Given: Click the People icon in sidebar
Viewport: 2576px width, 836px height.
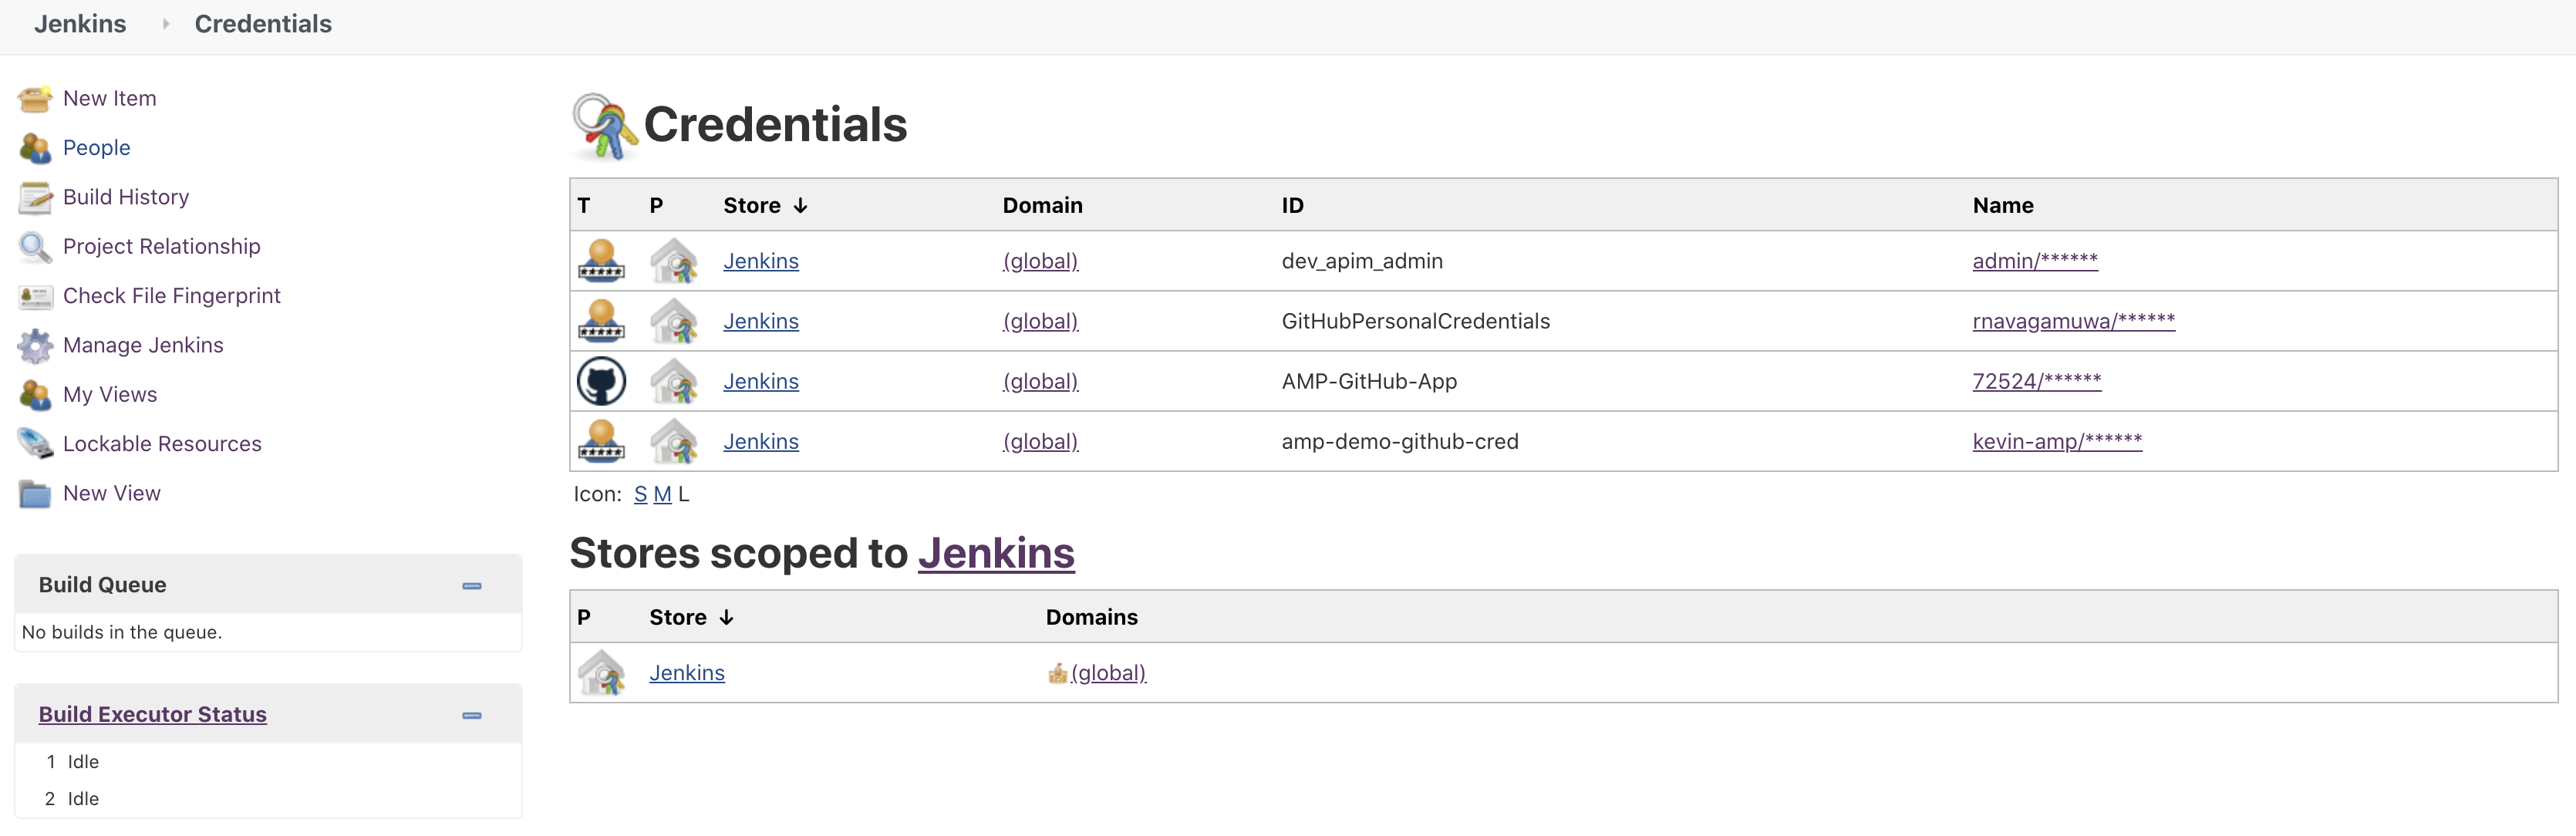Looking at the screenshot, I should coord(35,148).
